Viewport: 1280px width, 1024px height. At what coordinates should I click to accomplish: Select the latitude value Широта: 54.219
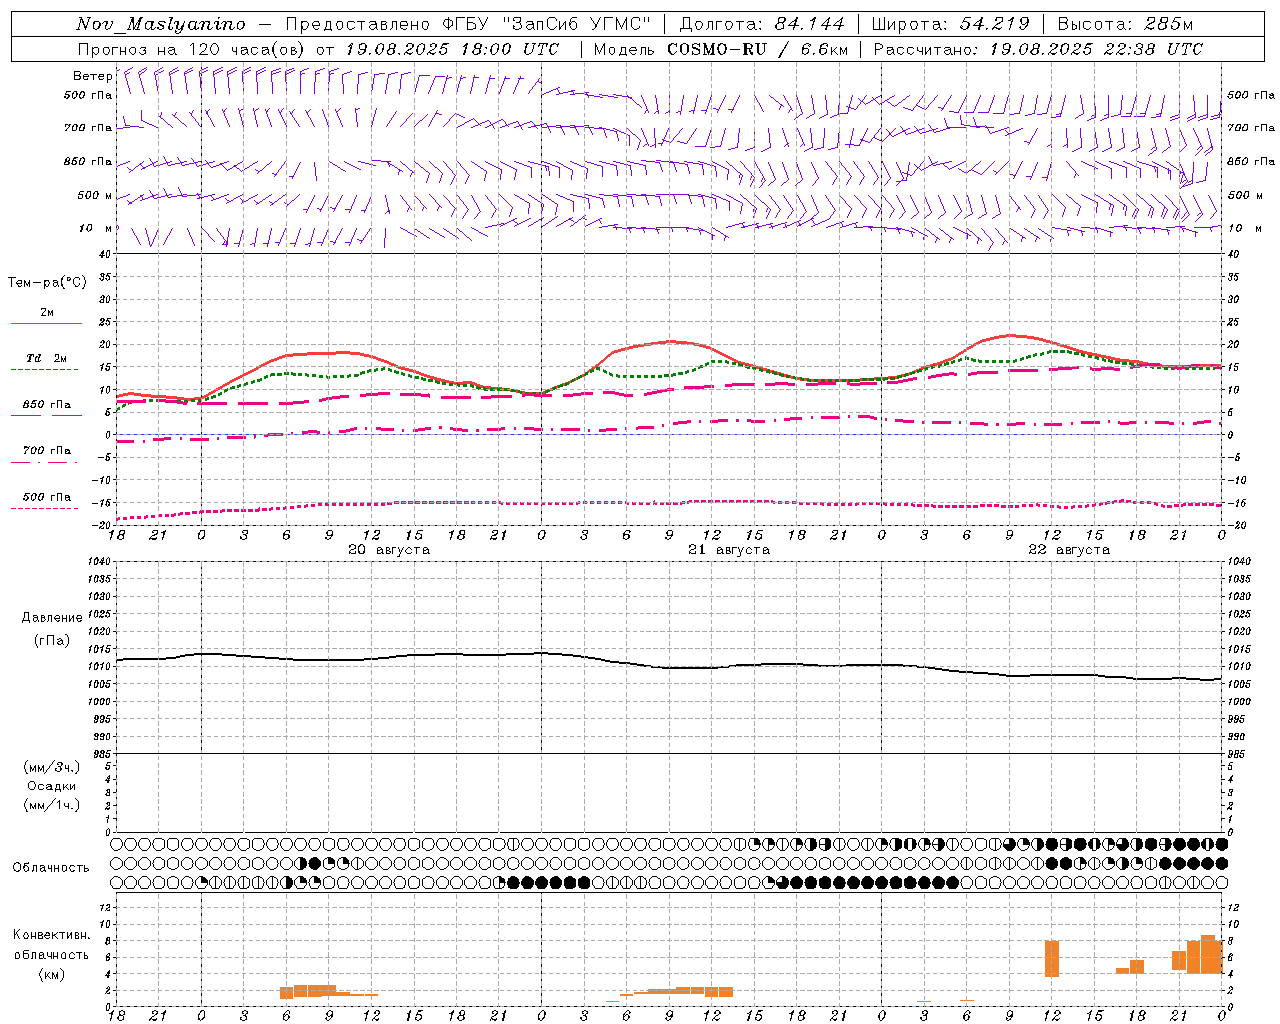point(950,24)
